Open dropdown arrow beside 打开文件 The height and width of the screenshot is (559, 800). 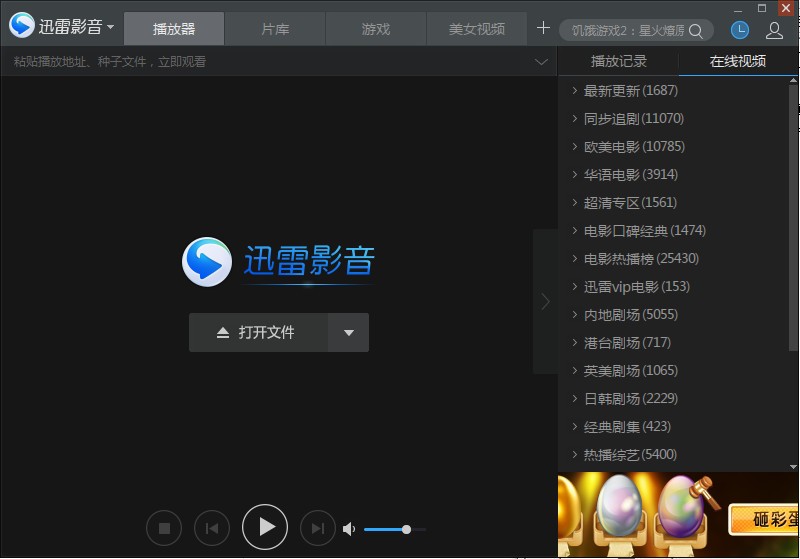(349, 333)
